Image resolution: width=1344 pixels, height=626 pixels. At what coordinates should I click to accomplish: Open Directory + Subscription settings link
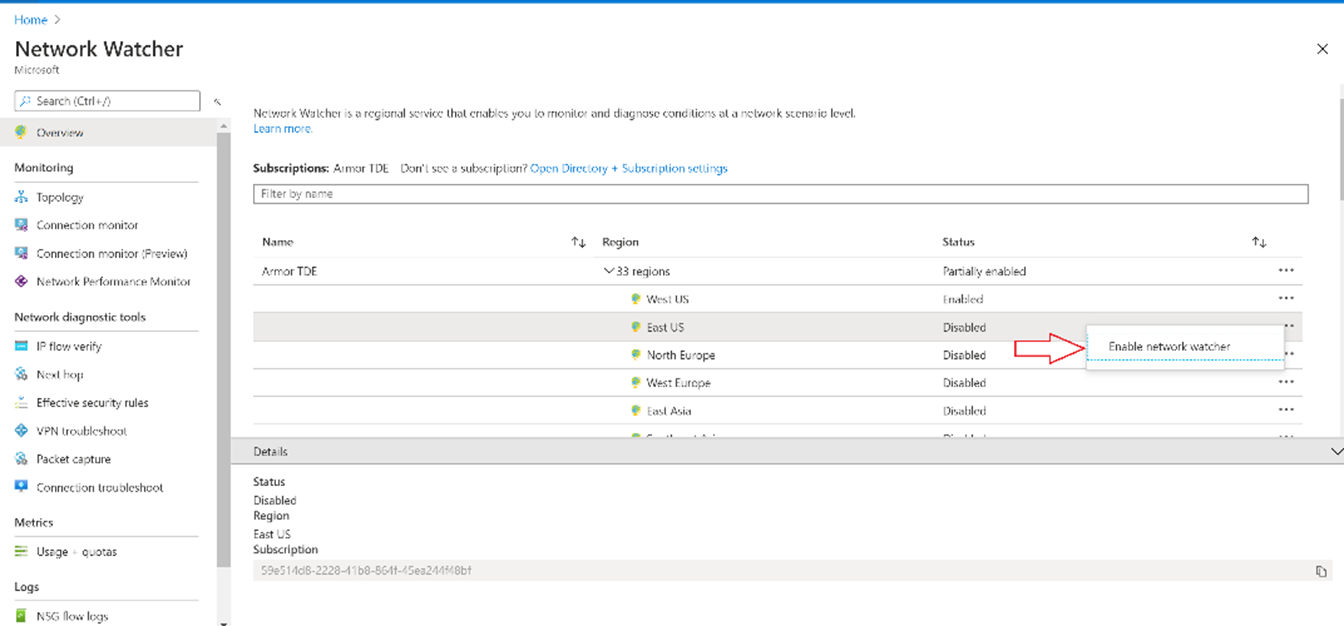coord(628,168)
